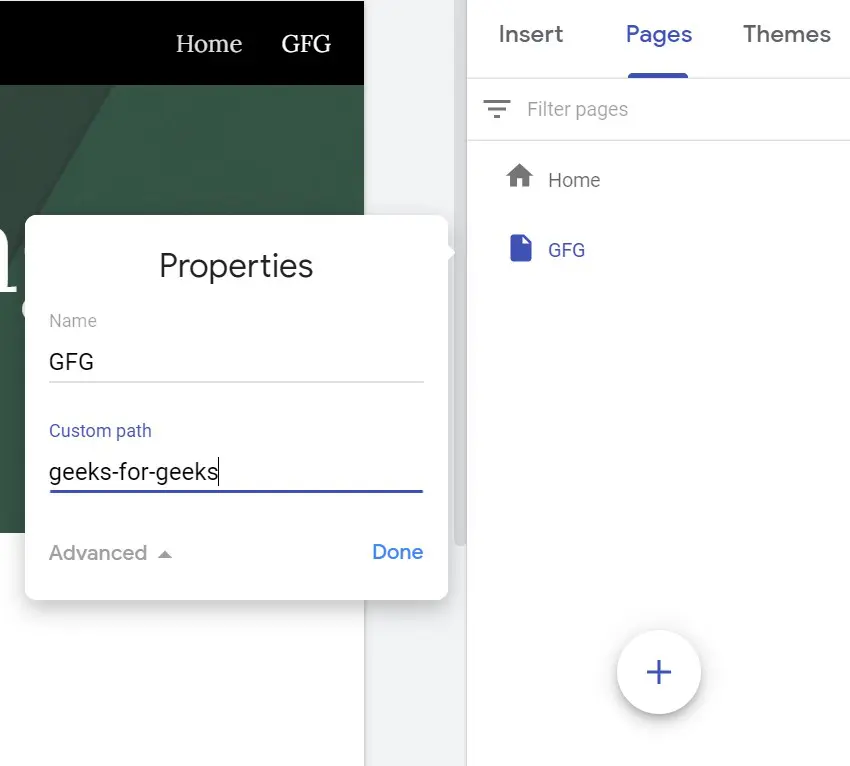Image resolution: width=850 pixels, height=766 pixels.
Task: Open the Themes tab
Action: click(x=787, y=34)
